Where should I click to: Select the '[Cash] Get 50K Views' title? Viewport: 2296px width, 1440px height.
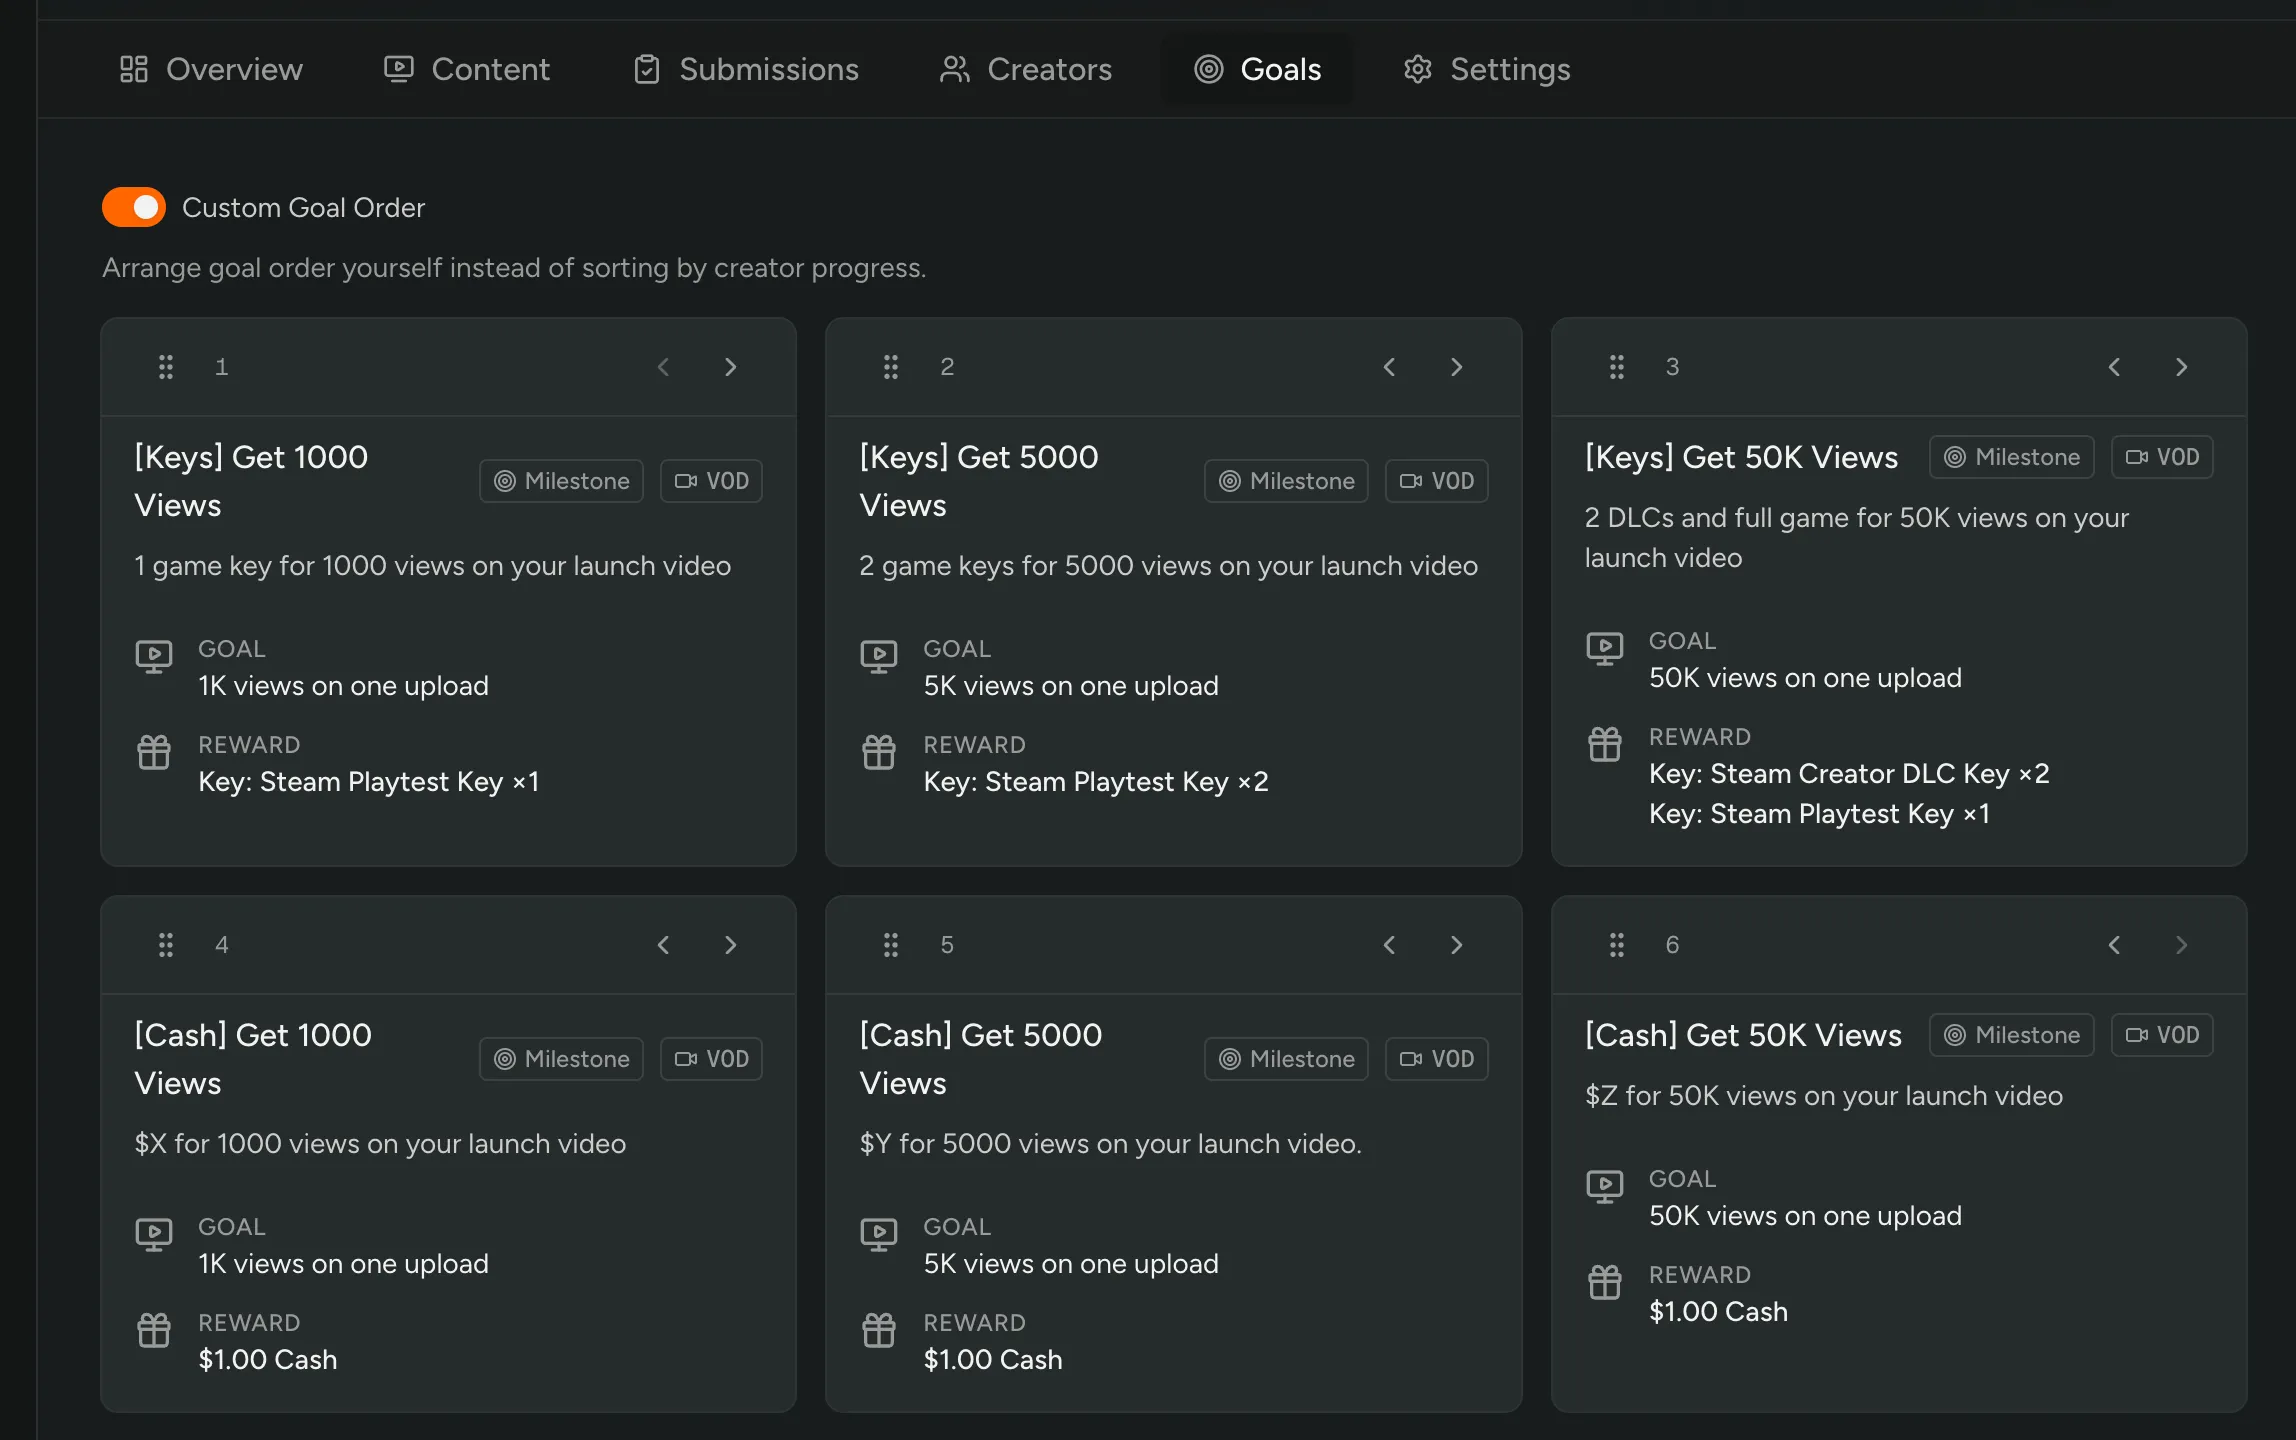(x=1743, y=1035)
